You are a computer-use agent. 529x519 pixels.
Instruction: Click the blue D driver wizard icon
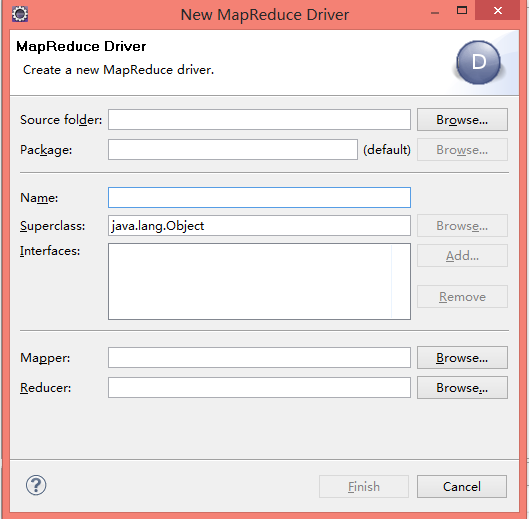click(478, 62)
